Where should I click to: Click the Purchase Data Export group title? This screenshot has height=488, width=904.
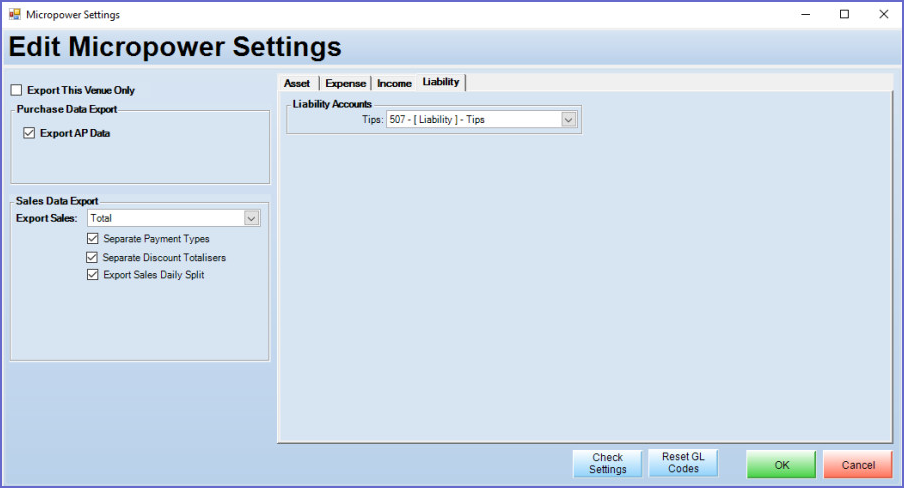pos(67,109)
